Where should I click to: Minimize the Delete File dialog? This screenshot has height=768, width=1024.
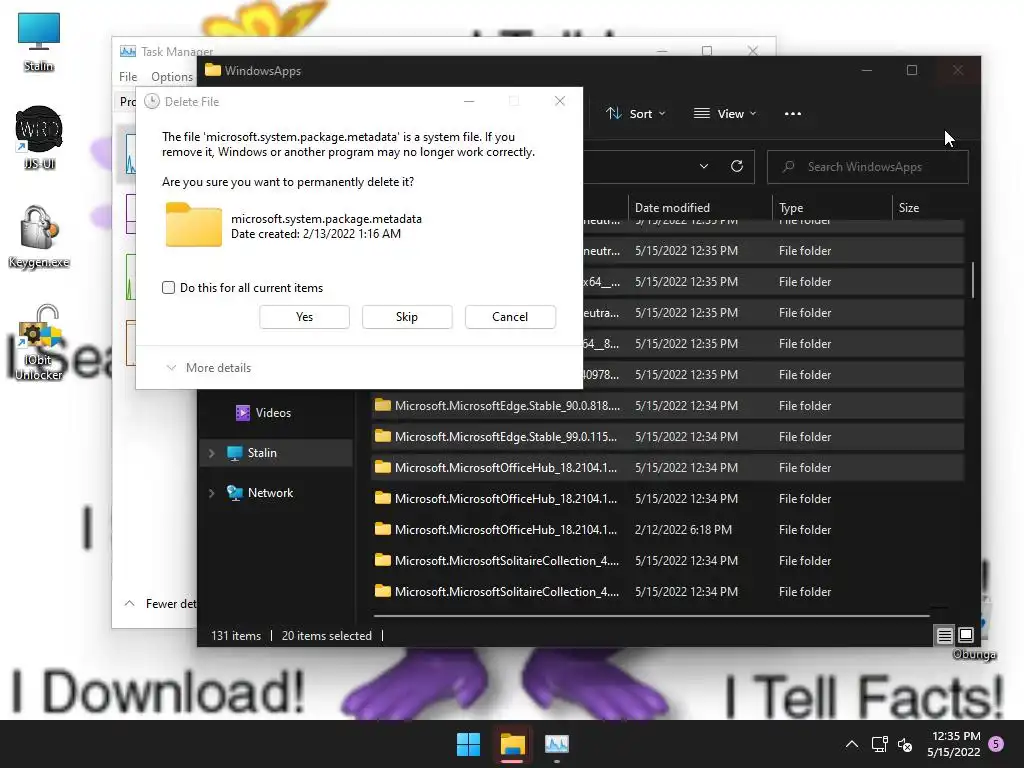pyautogui.click(x=469, y=101)
